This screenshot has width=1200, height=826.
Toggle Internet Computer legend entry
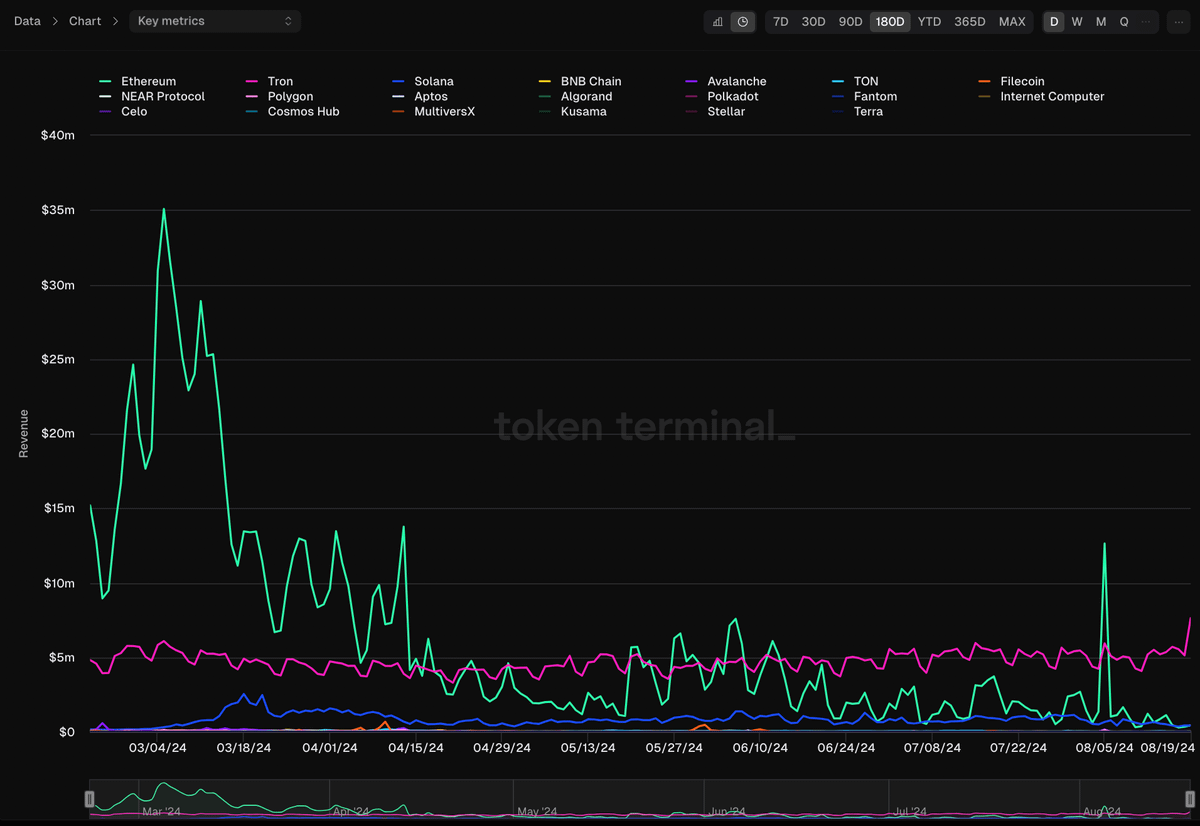pos(1041,96)
